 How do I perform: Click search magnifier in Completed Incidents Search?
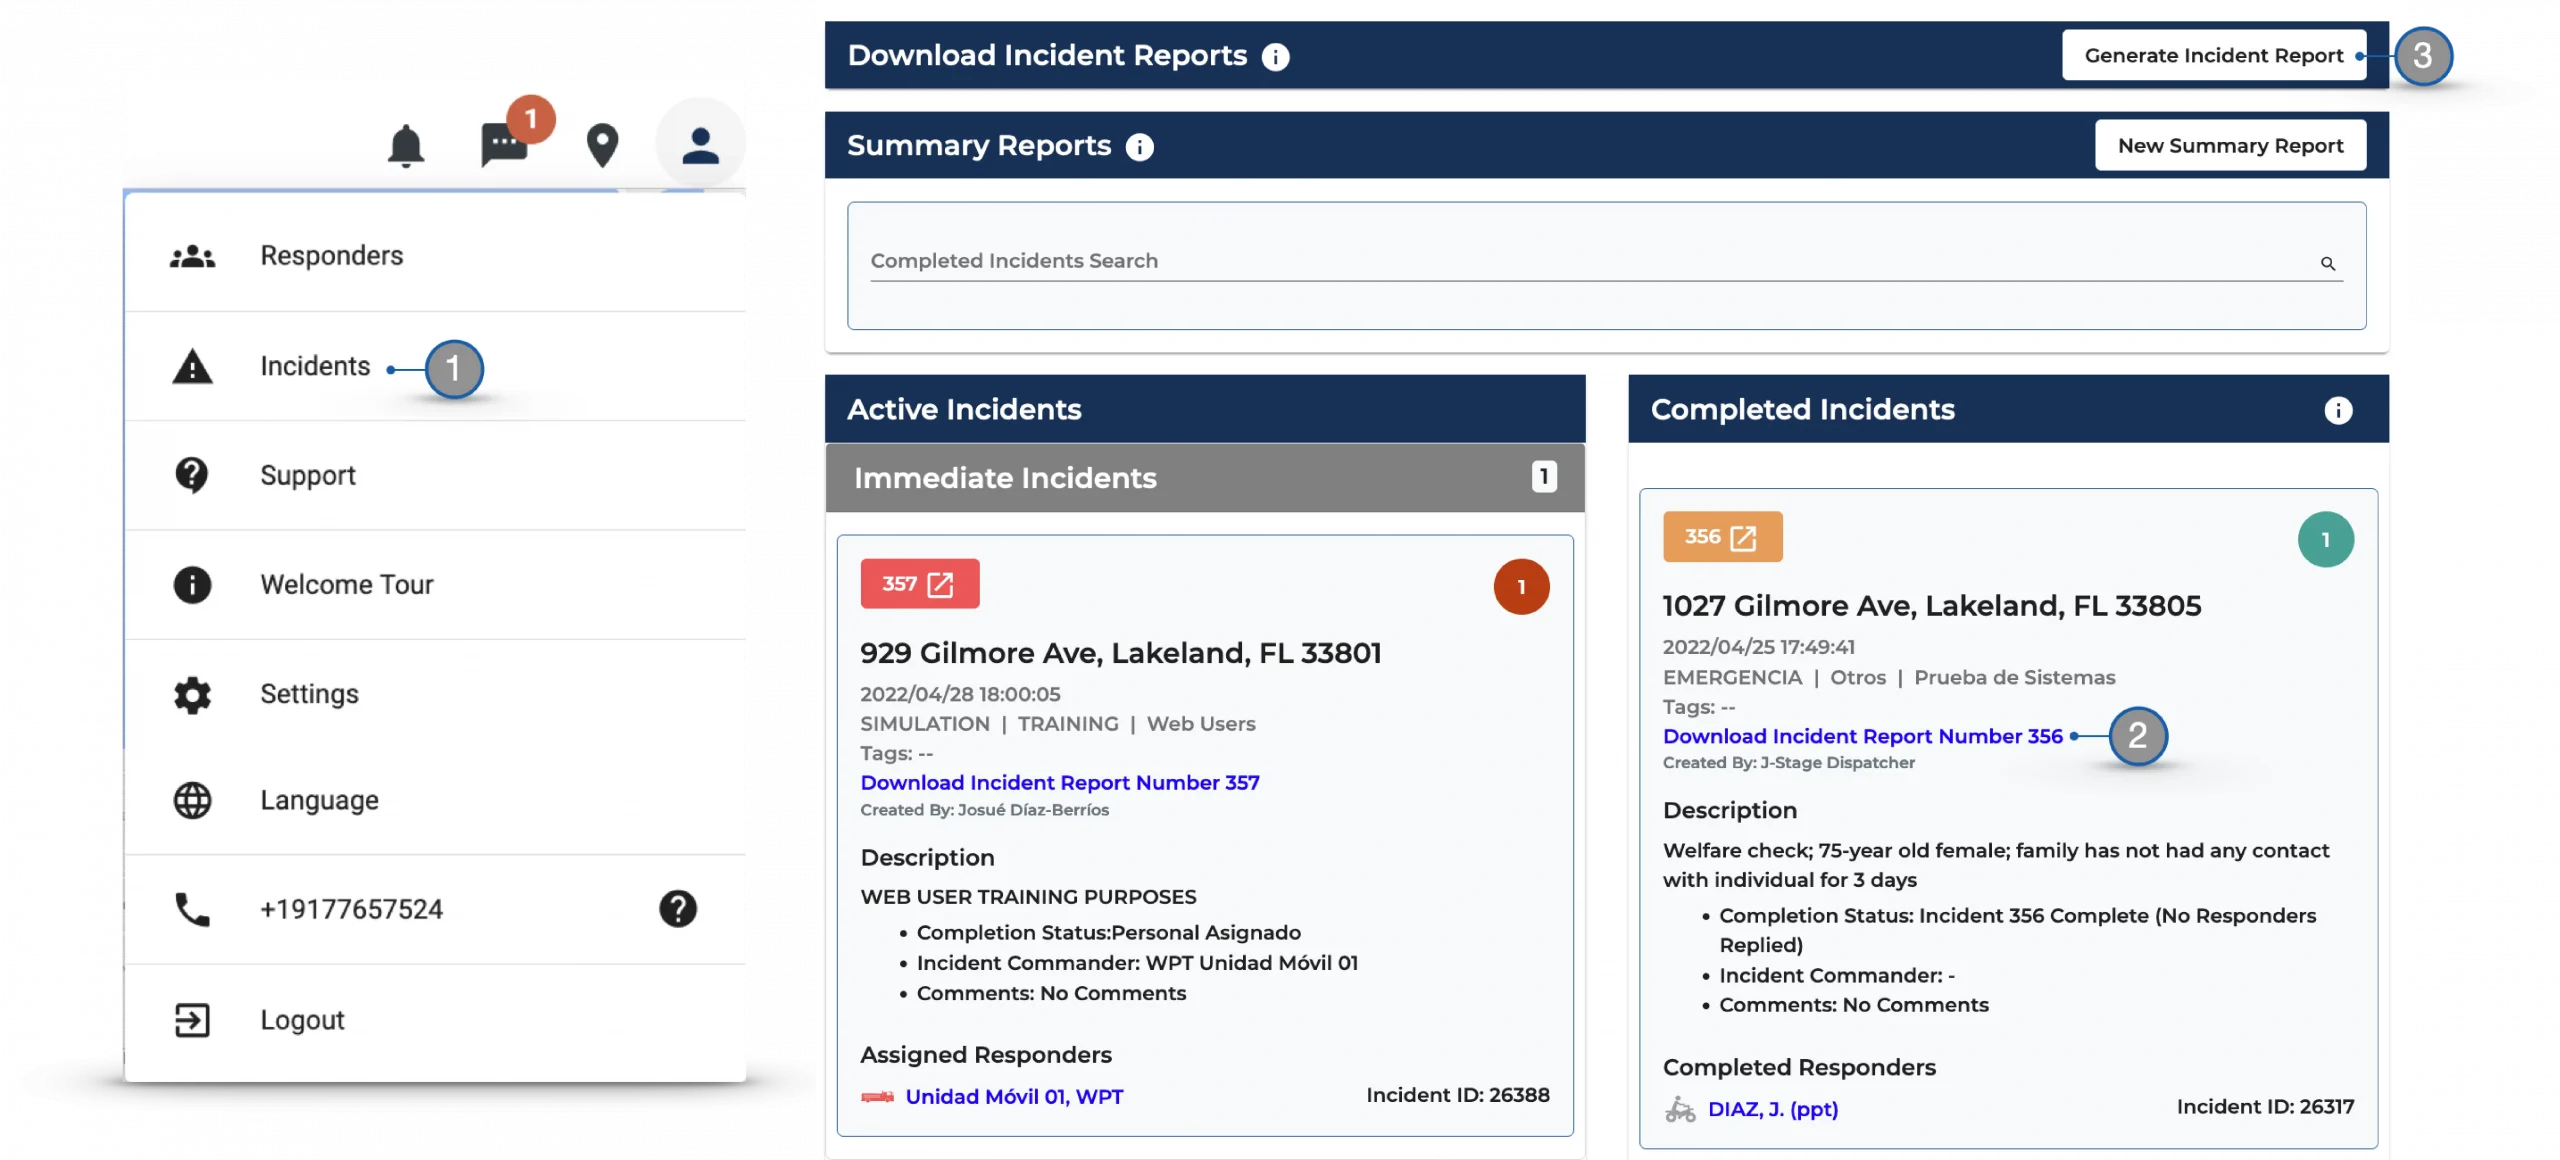[2327, 264]
